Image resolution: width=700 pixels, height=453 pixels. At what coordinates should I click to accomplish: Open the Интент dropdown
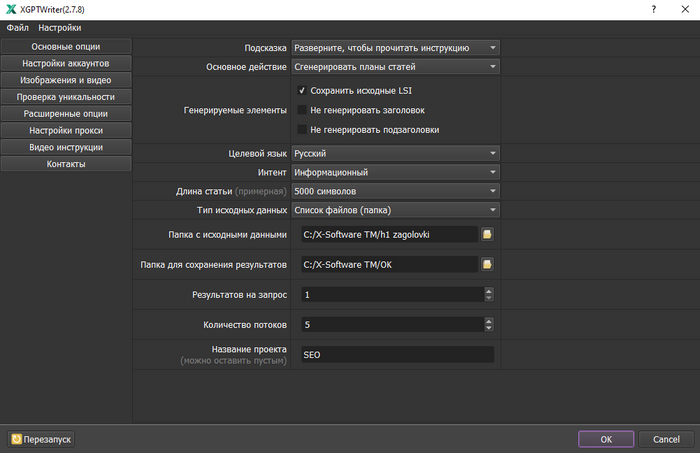395,172
